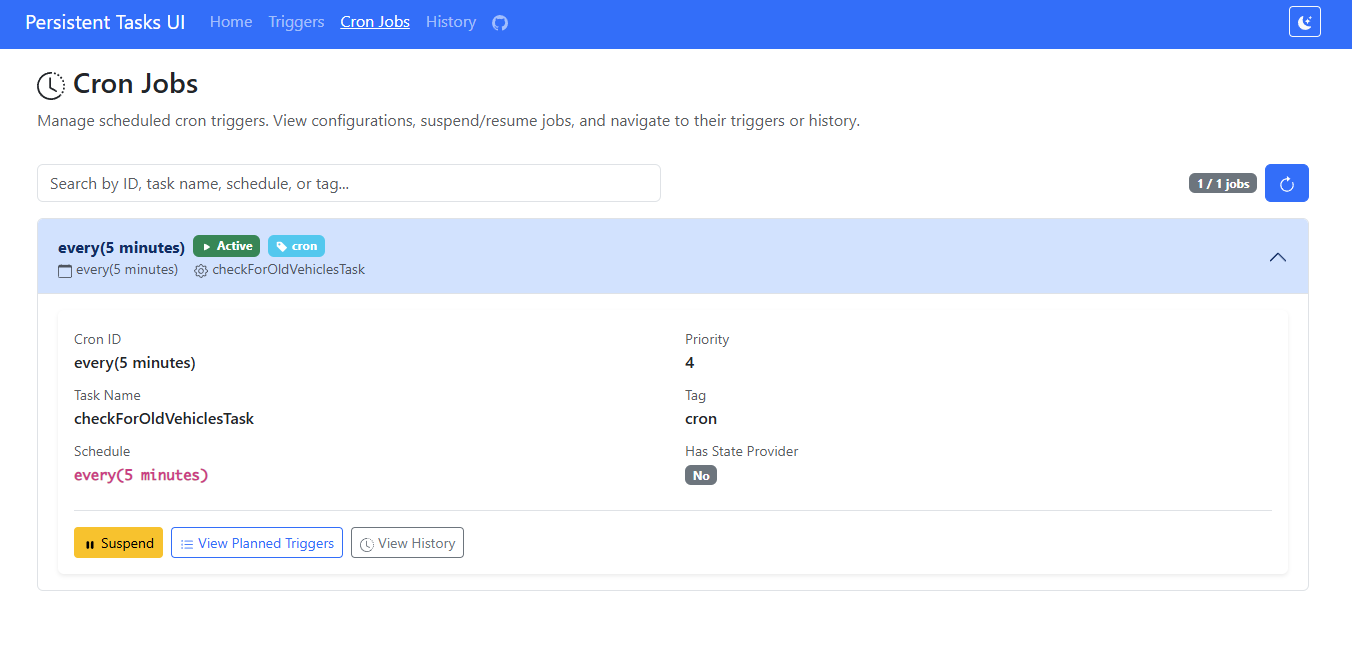Focus the cron job search field
The width and height of the screenshot is (1352, 664).
coord(348,183)
